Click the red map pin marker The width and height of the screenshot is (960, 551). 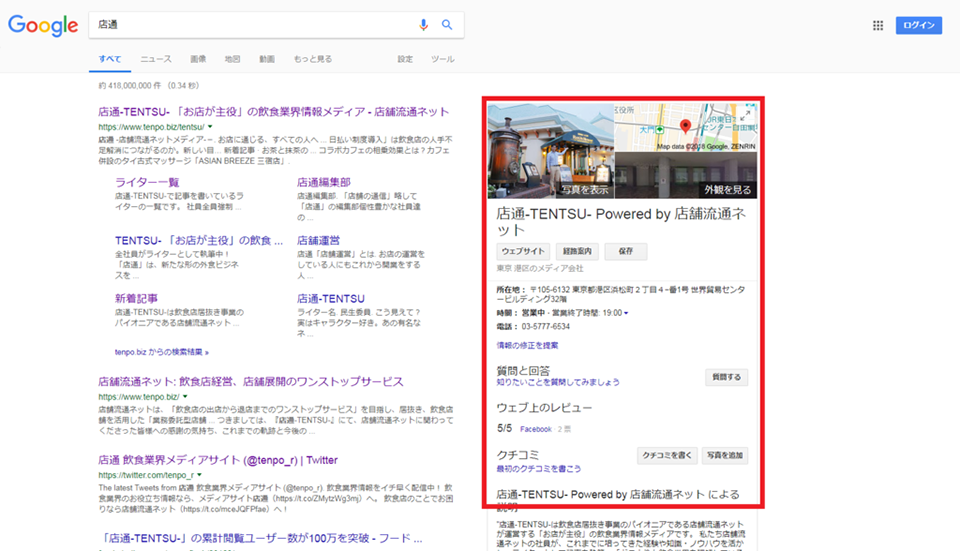[x=685, y=126]
